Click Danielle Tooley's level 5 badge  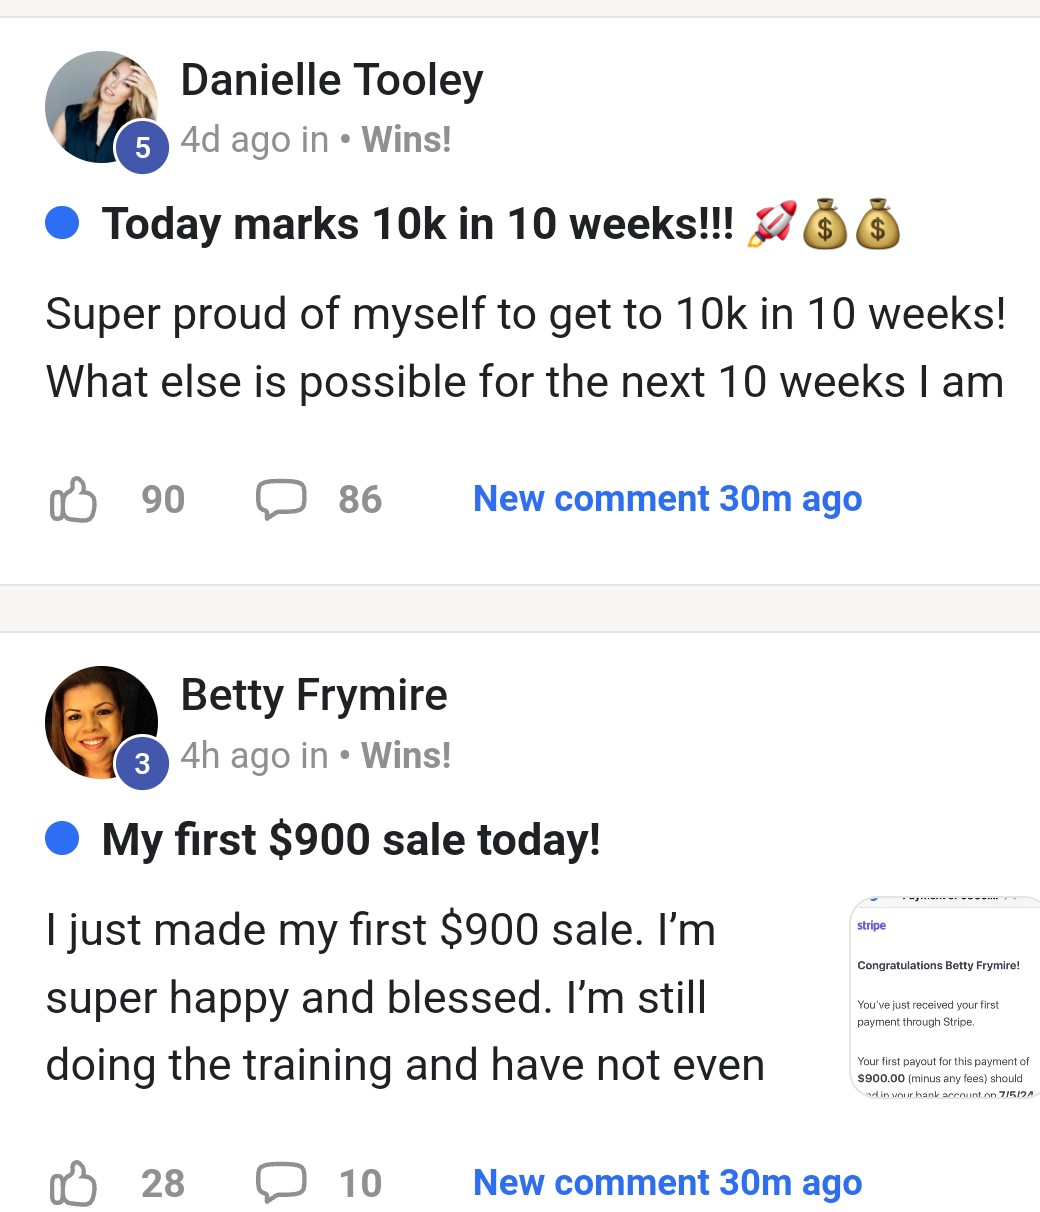(x=143, y=148)
